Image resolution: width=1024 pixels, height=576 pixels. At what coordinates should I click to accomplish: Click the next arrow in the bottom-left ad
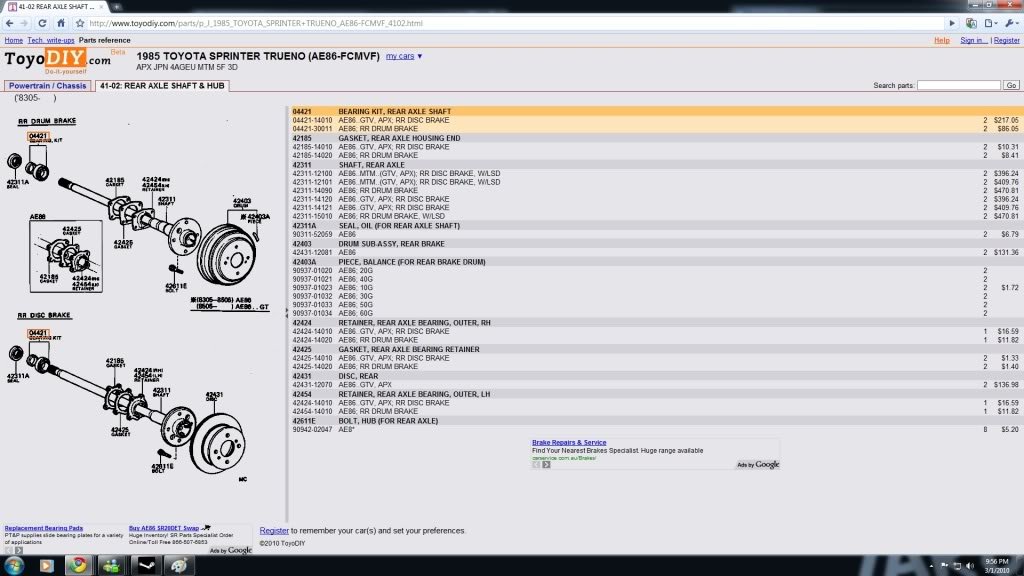[19, 551]
